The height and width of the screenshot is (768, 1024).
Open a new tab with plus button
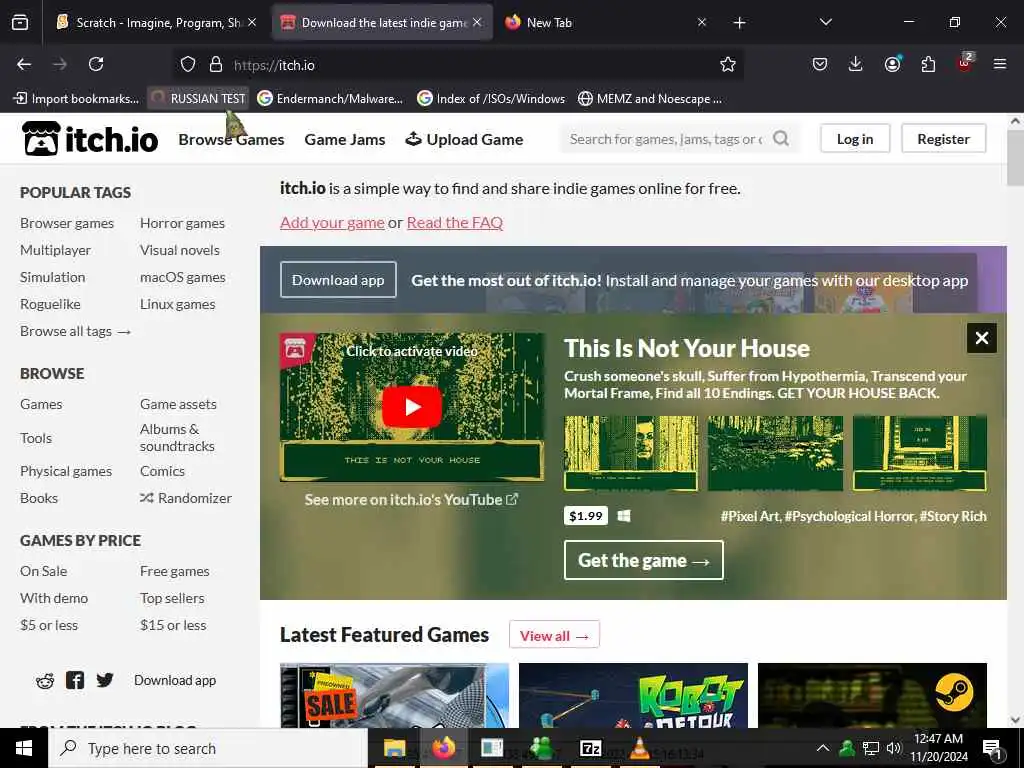[739, 23]
